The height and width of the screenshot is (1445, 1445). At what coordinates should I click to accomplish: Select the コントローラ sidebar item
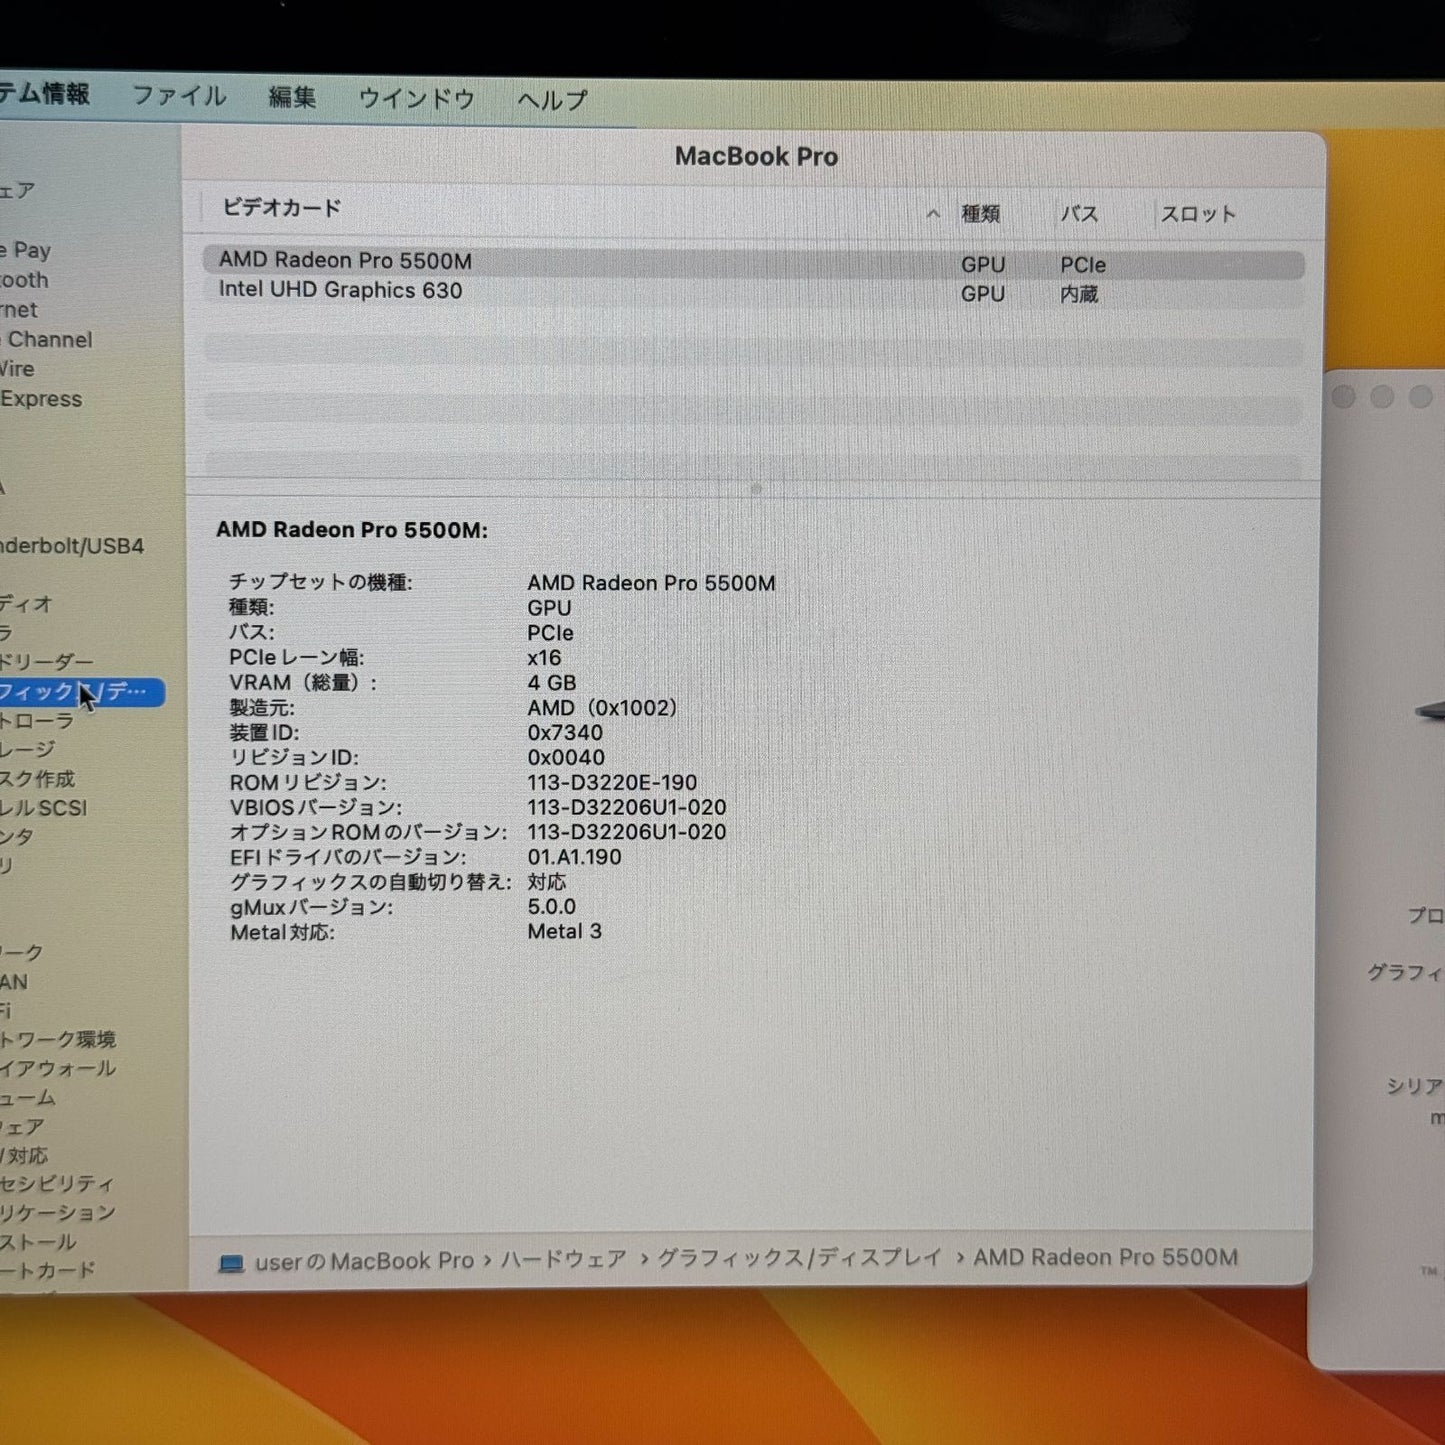[x=37, y=721]
